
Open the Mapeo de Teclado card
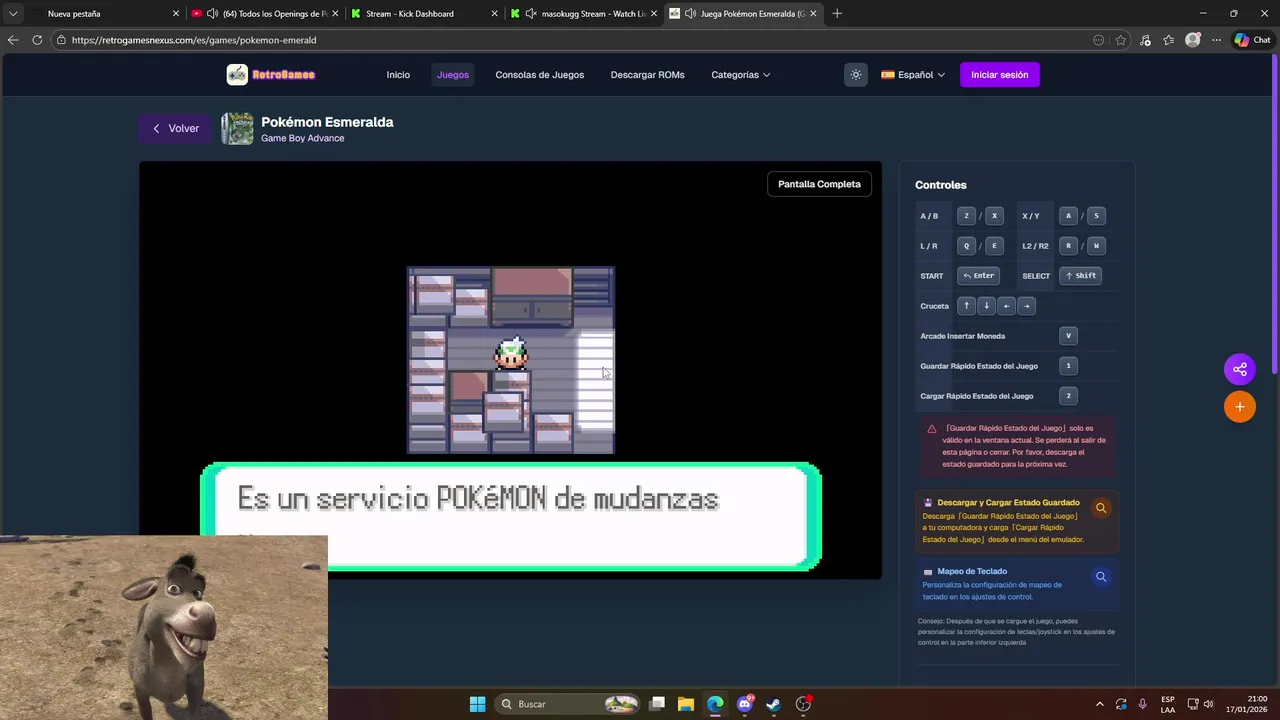coord(1017,584)
